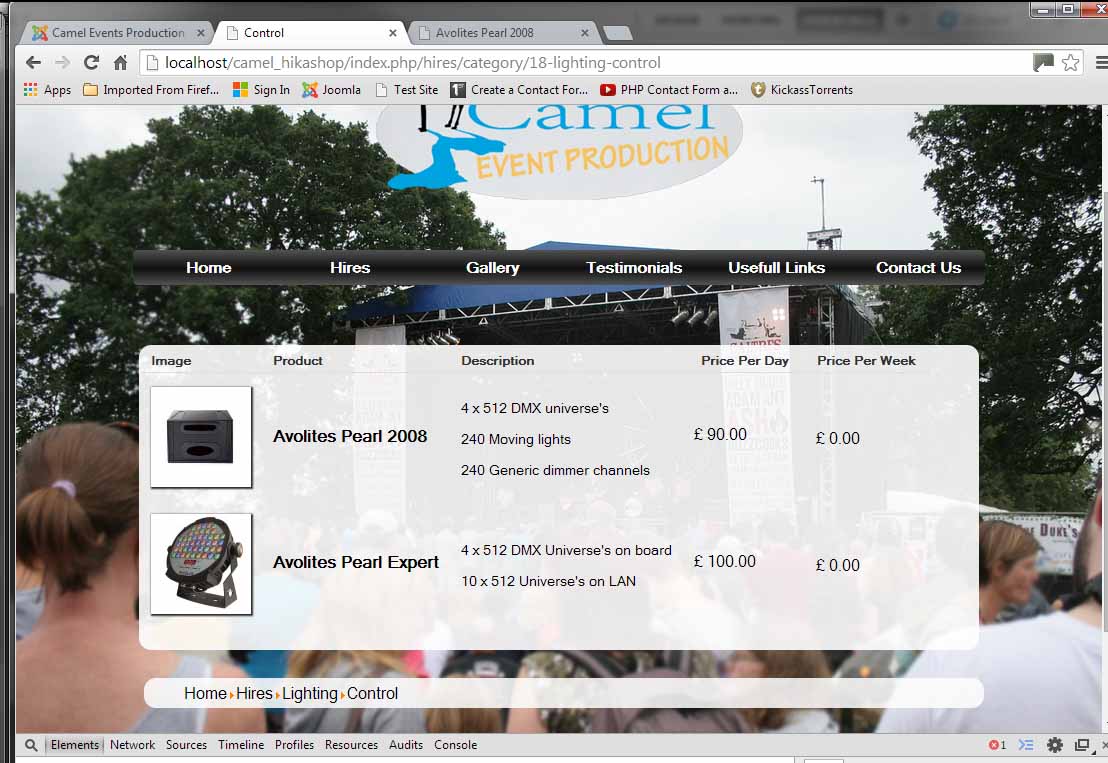
Task: Open the Gallery navigation menu item
Action: click(493, 268)
